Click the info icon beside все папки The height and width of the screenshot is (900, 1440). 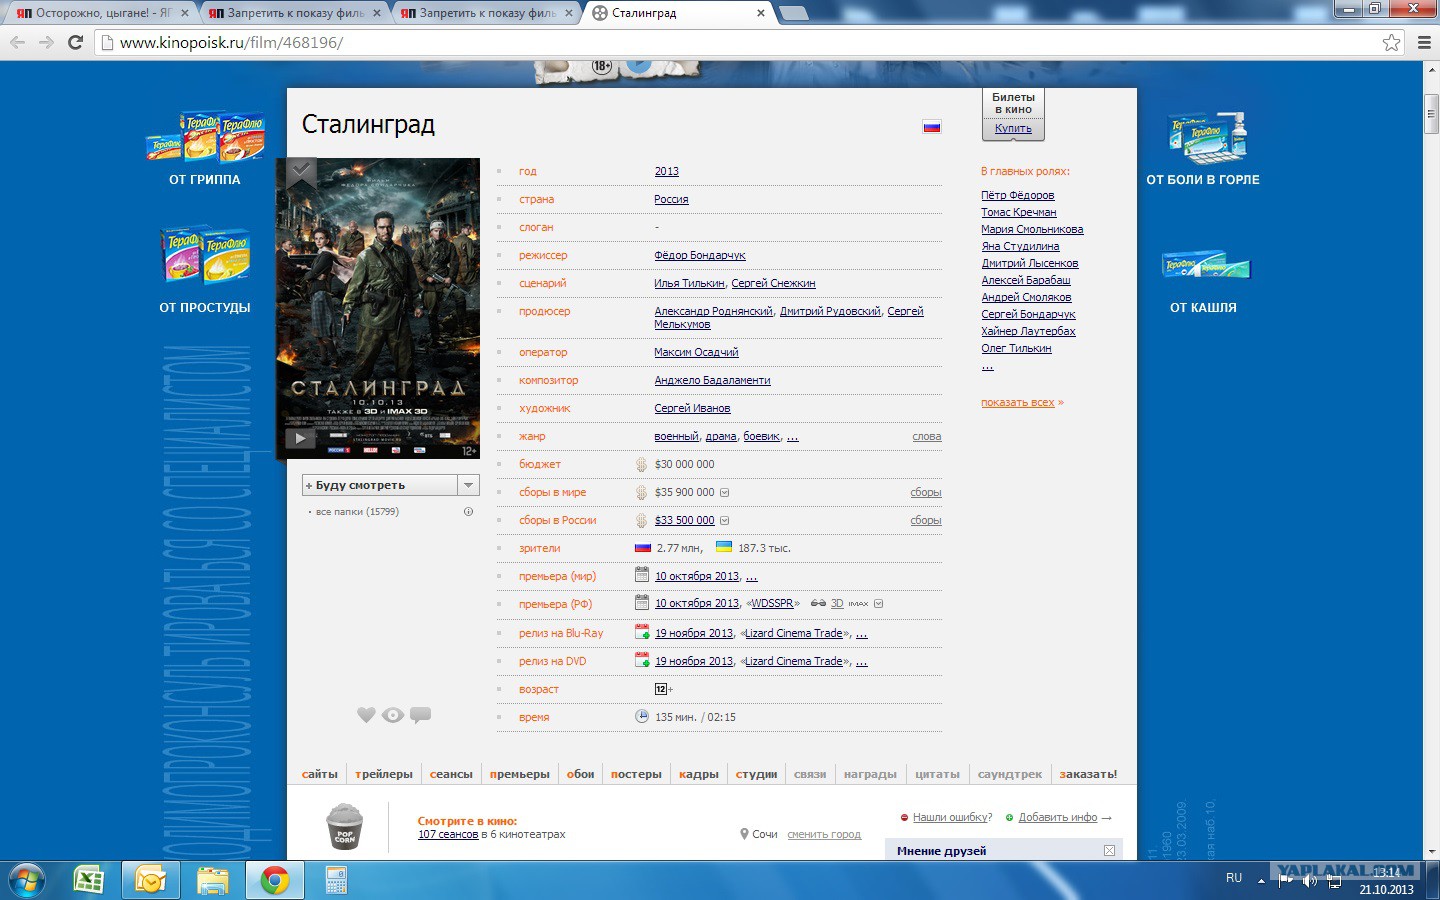click(468, 512)
